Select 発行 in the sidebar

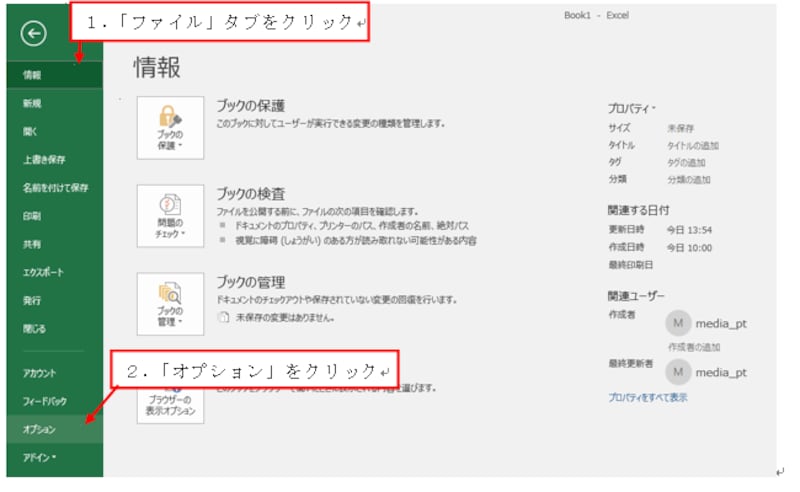click(55, 300)
